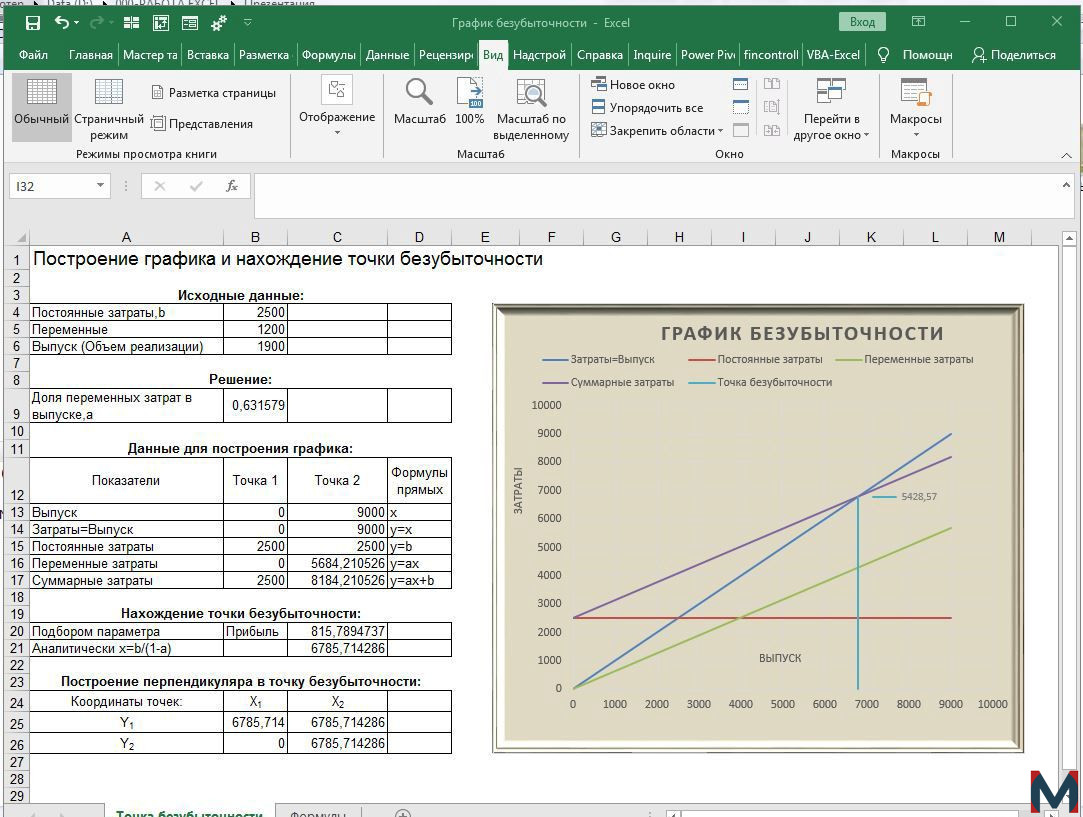The height and width of the screenshot is (817, 1083).
Task: Click View Side by Side icon
Action: click(771, 84)
